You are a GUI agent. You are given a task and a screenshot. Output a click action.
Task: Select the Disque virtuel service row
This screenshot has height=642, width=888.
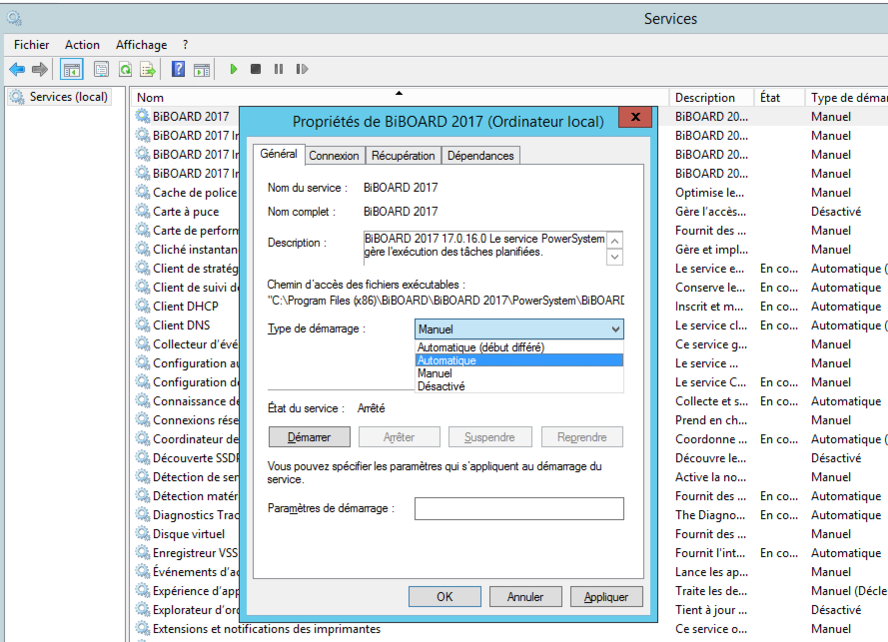click(189, 534)
